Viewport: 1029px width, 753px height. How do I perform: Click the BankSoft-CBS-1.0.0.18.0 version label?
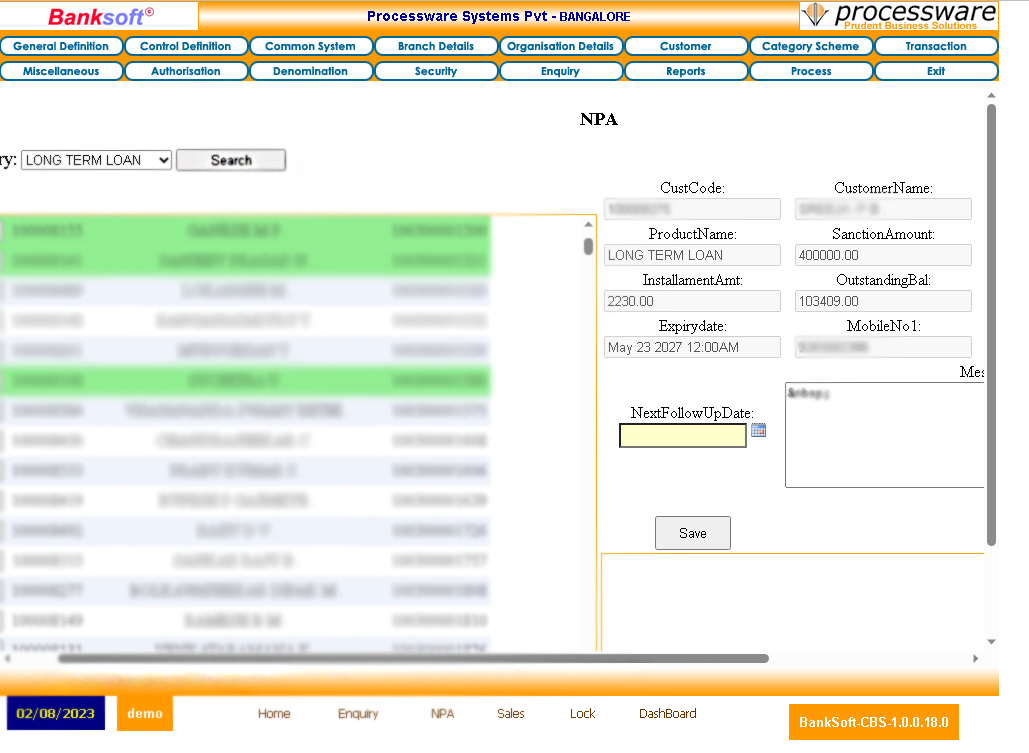tap(873, 722)
